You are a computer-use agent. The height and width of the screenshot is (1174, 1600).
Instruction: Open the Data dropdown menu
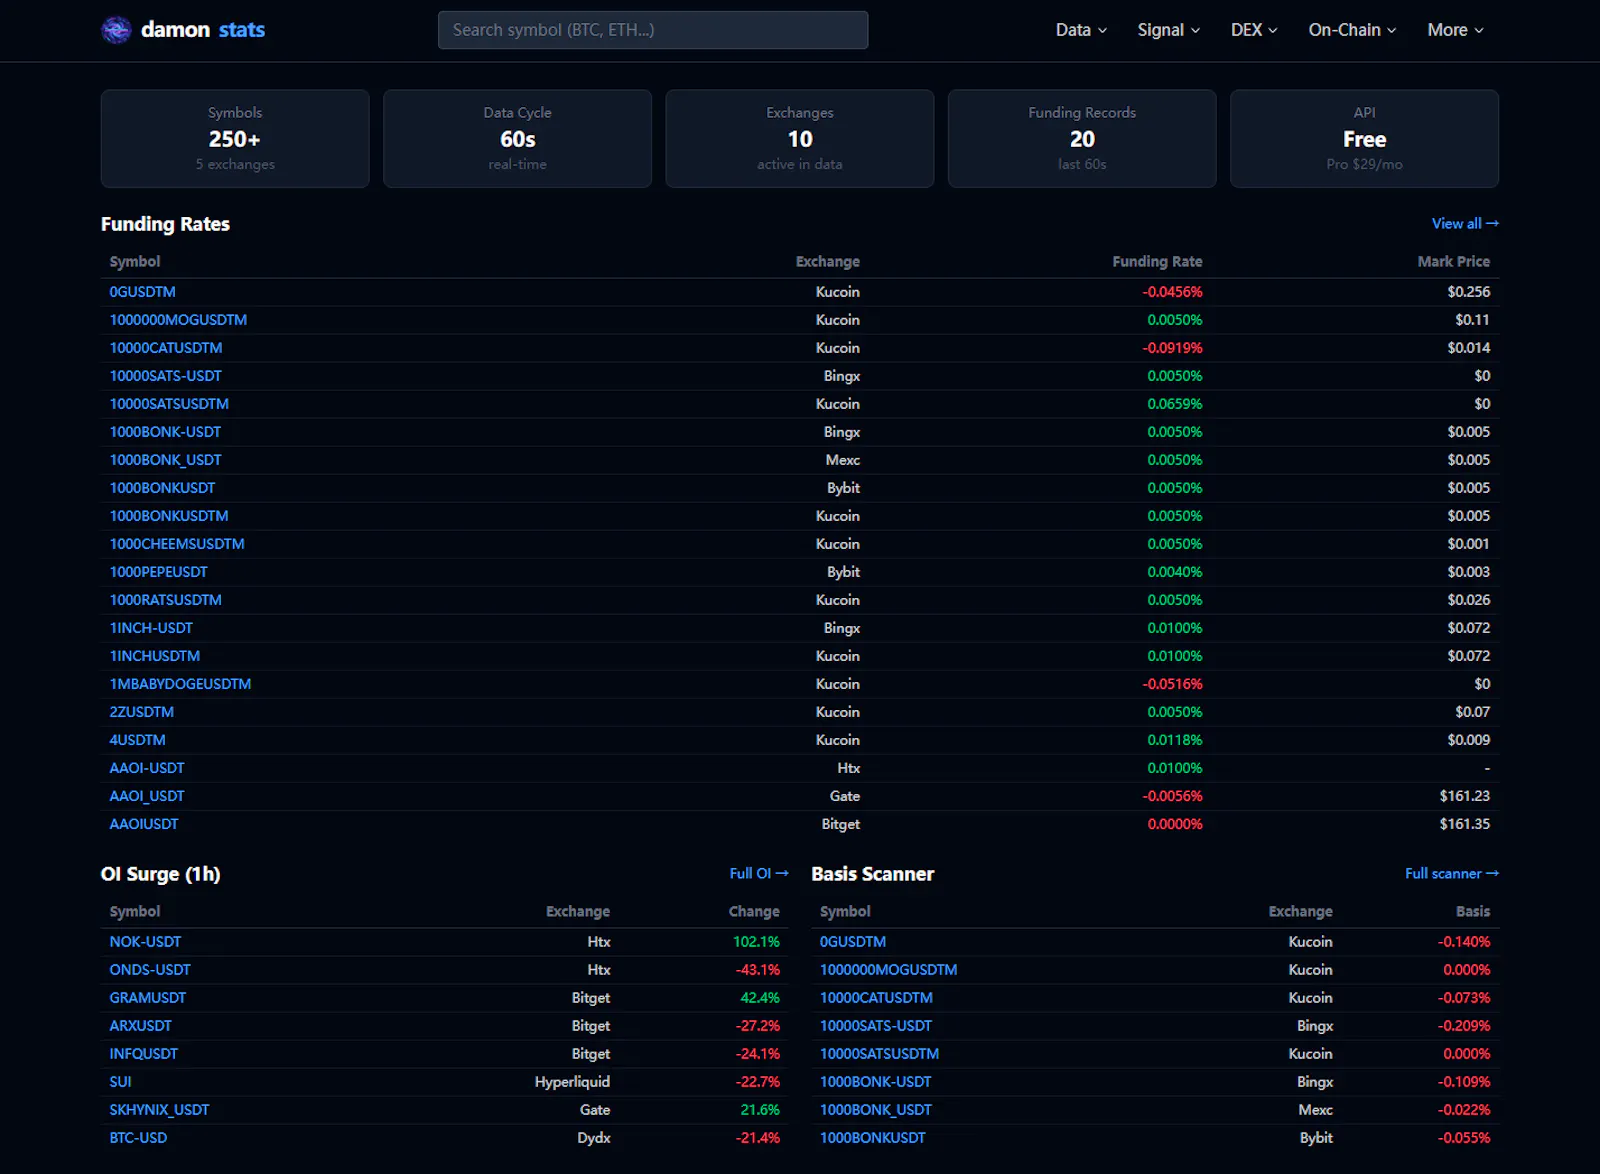pyautogui.click(x=1081, y=30)
